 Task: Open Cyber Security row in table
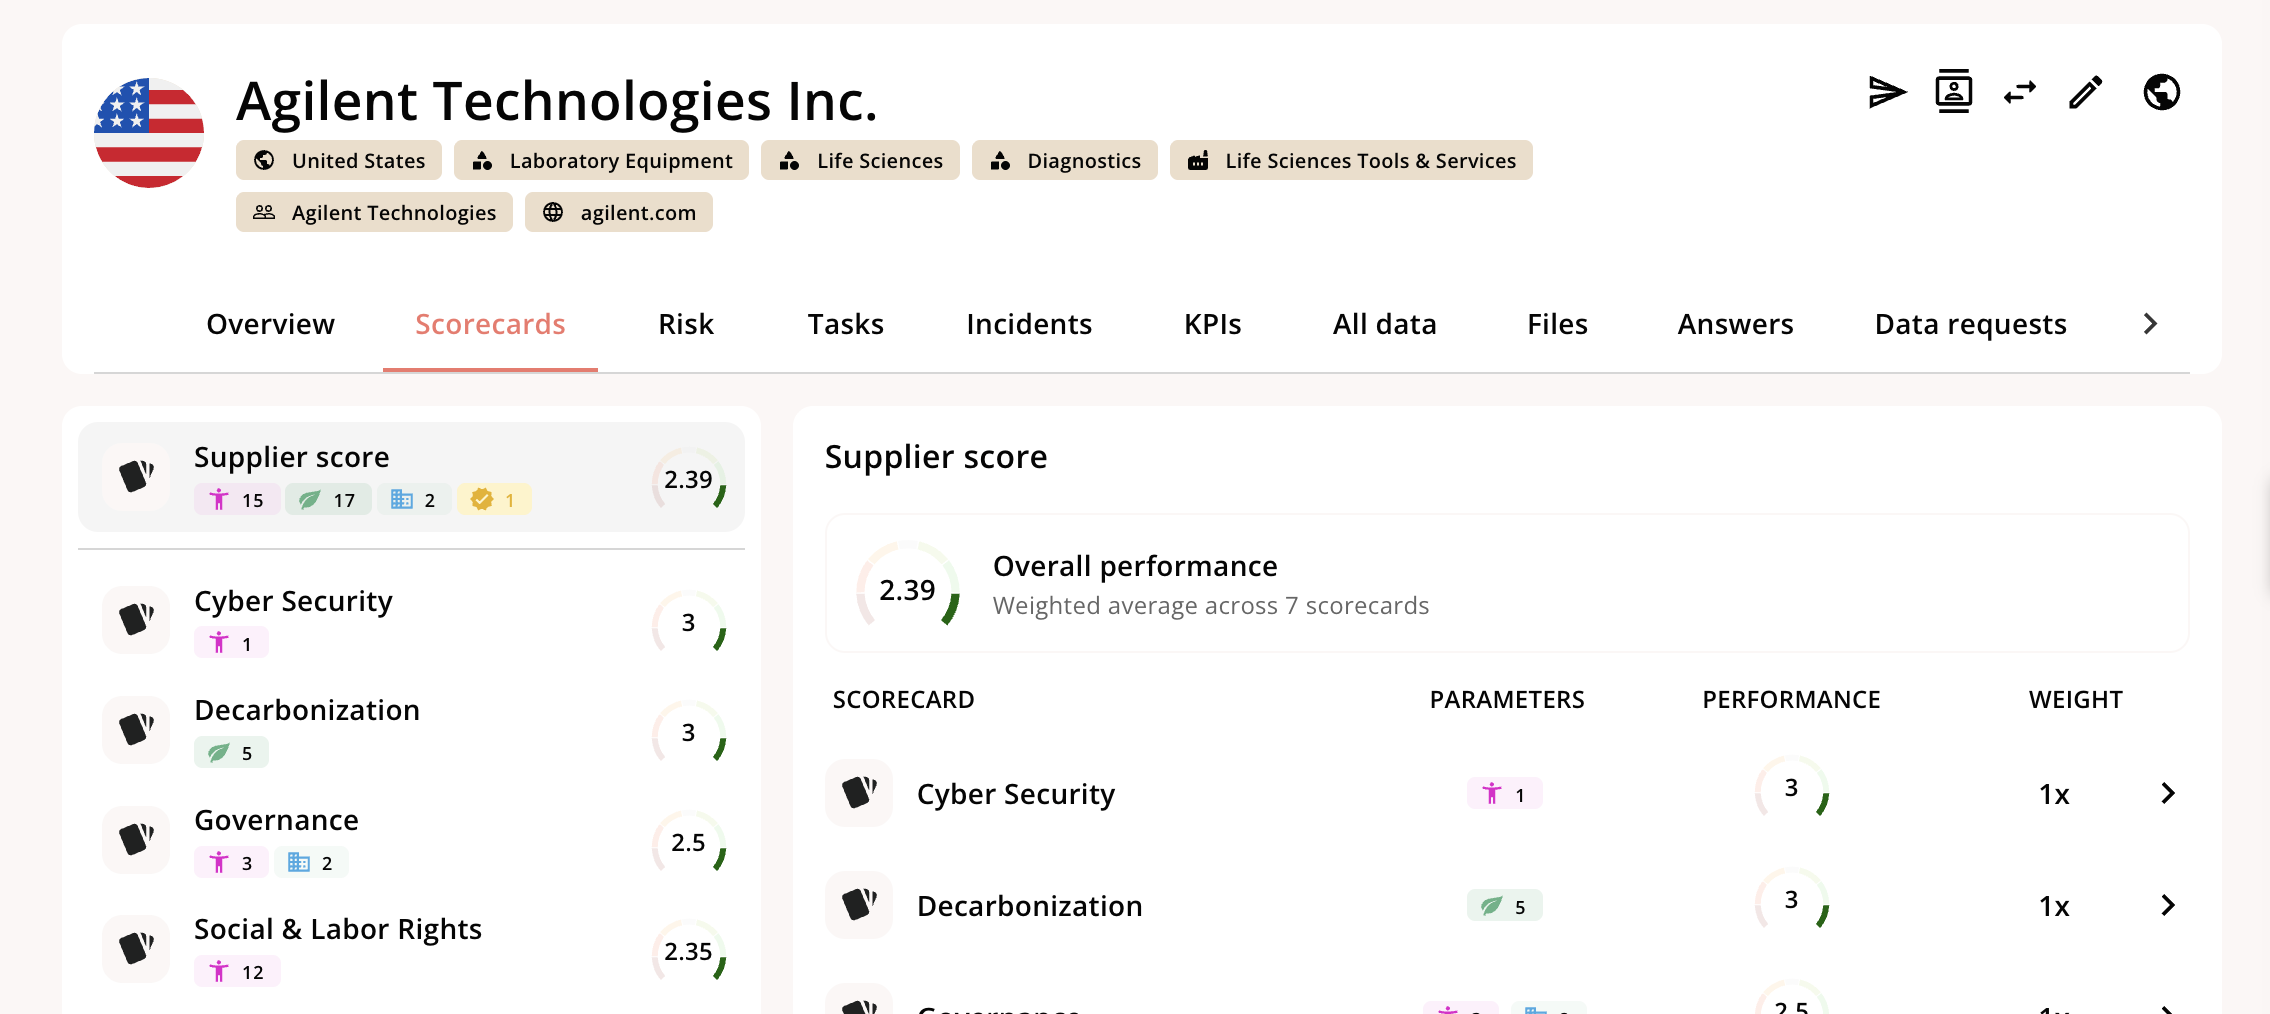(1508, 793)
